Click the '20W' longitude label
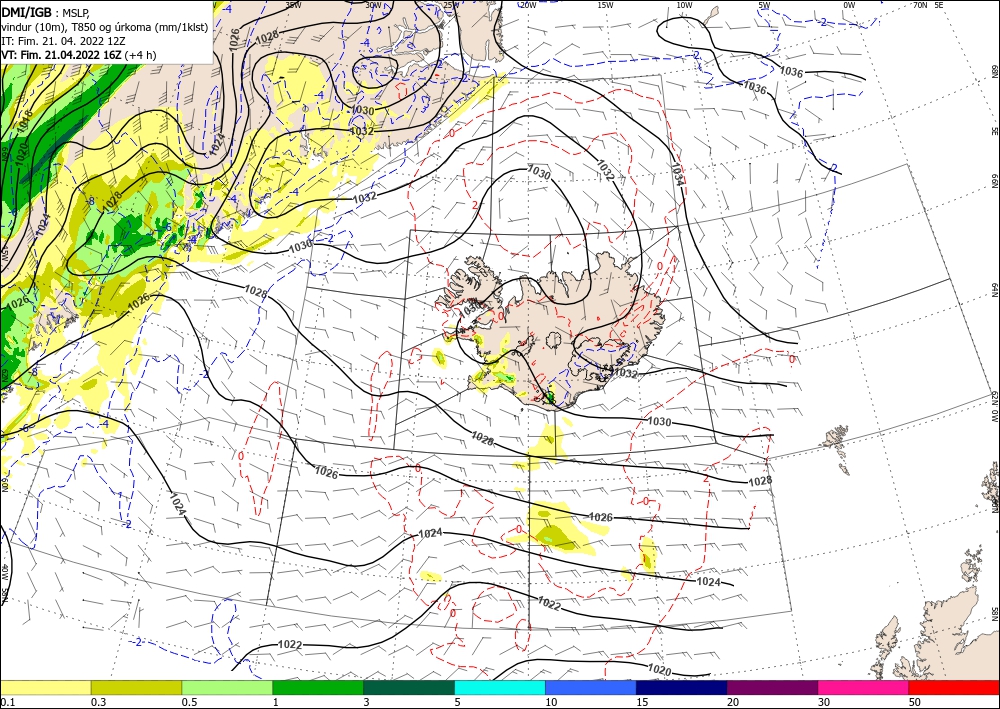The image size is (1000, 709). [x=528, y=5]
